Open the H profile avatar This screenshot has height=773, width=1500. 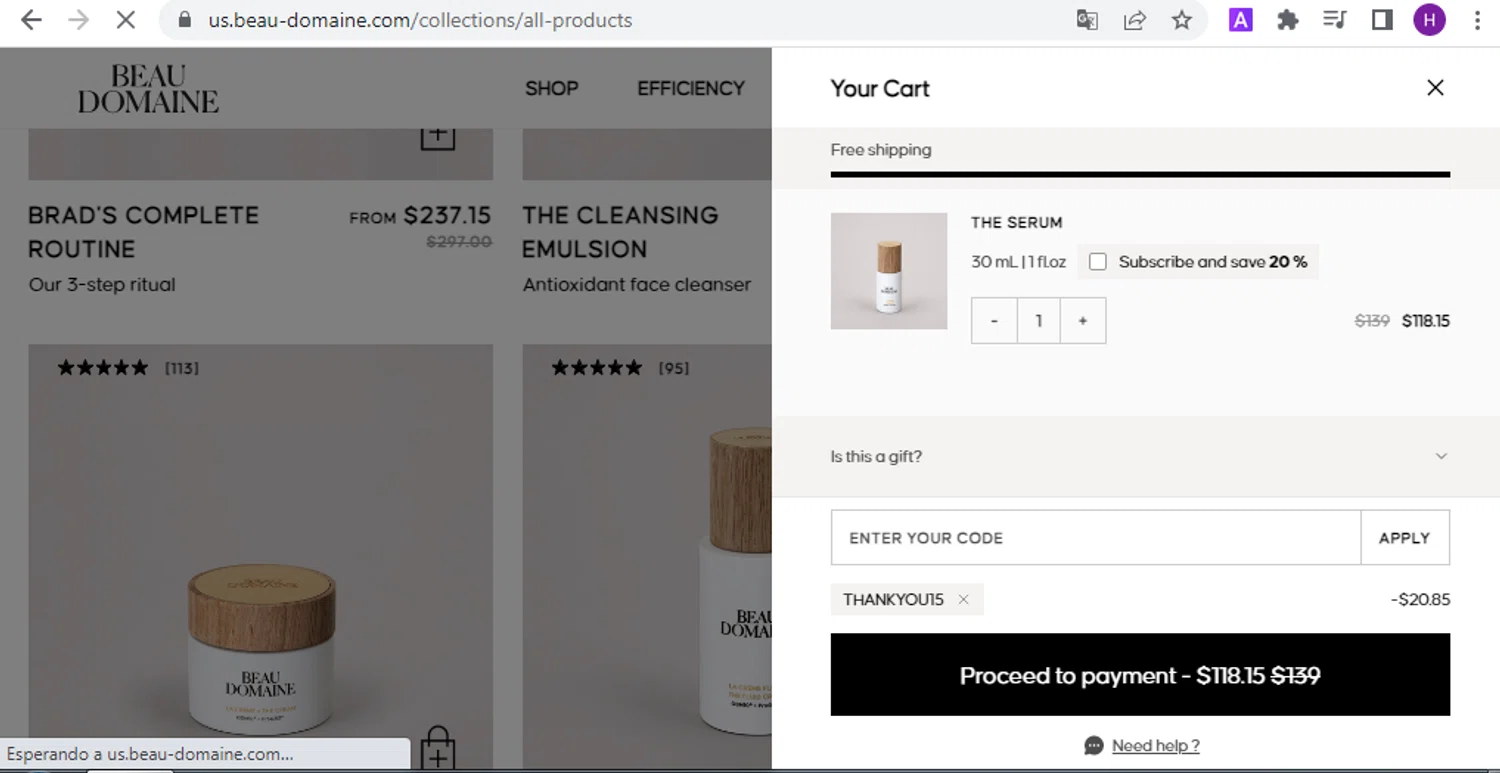coord(1429,20)
